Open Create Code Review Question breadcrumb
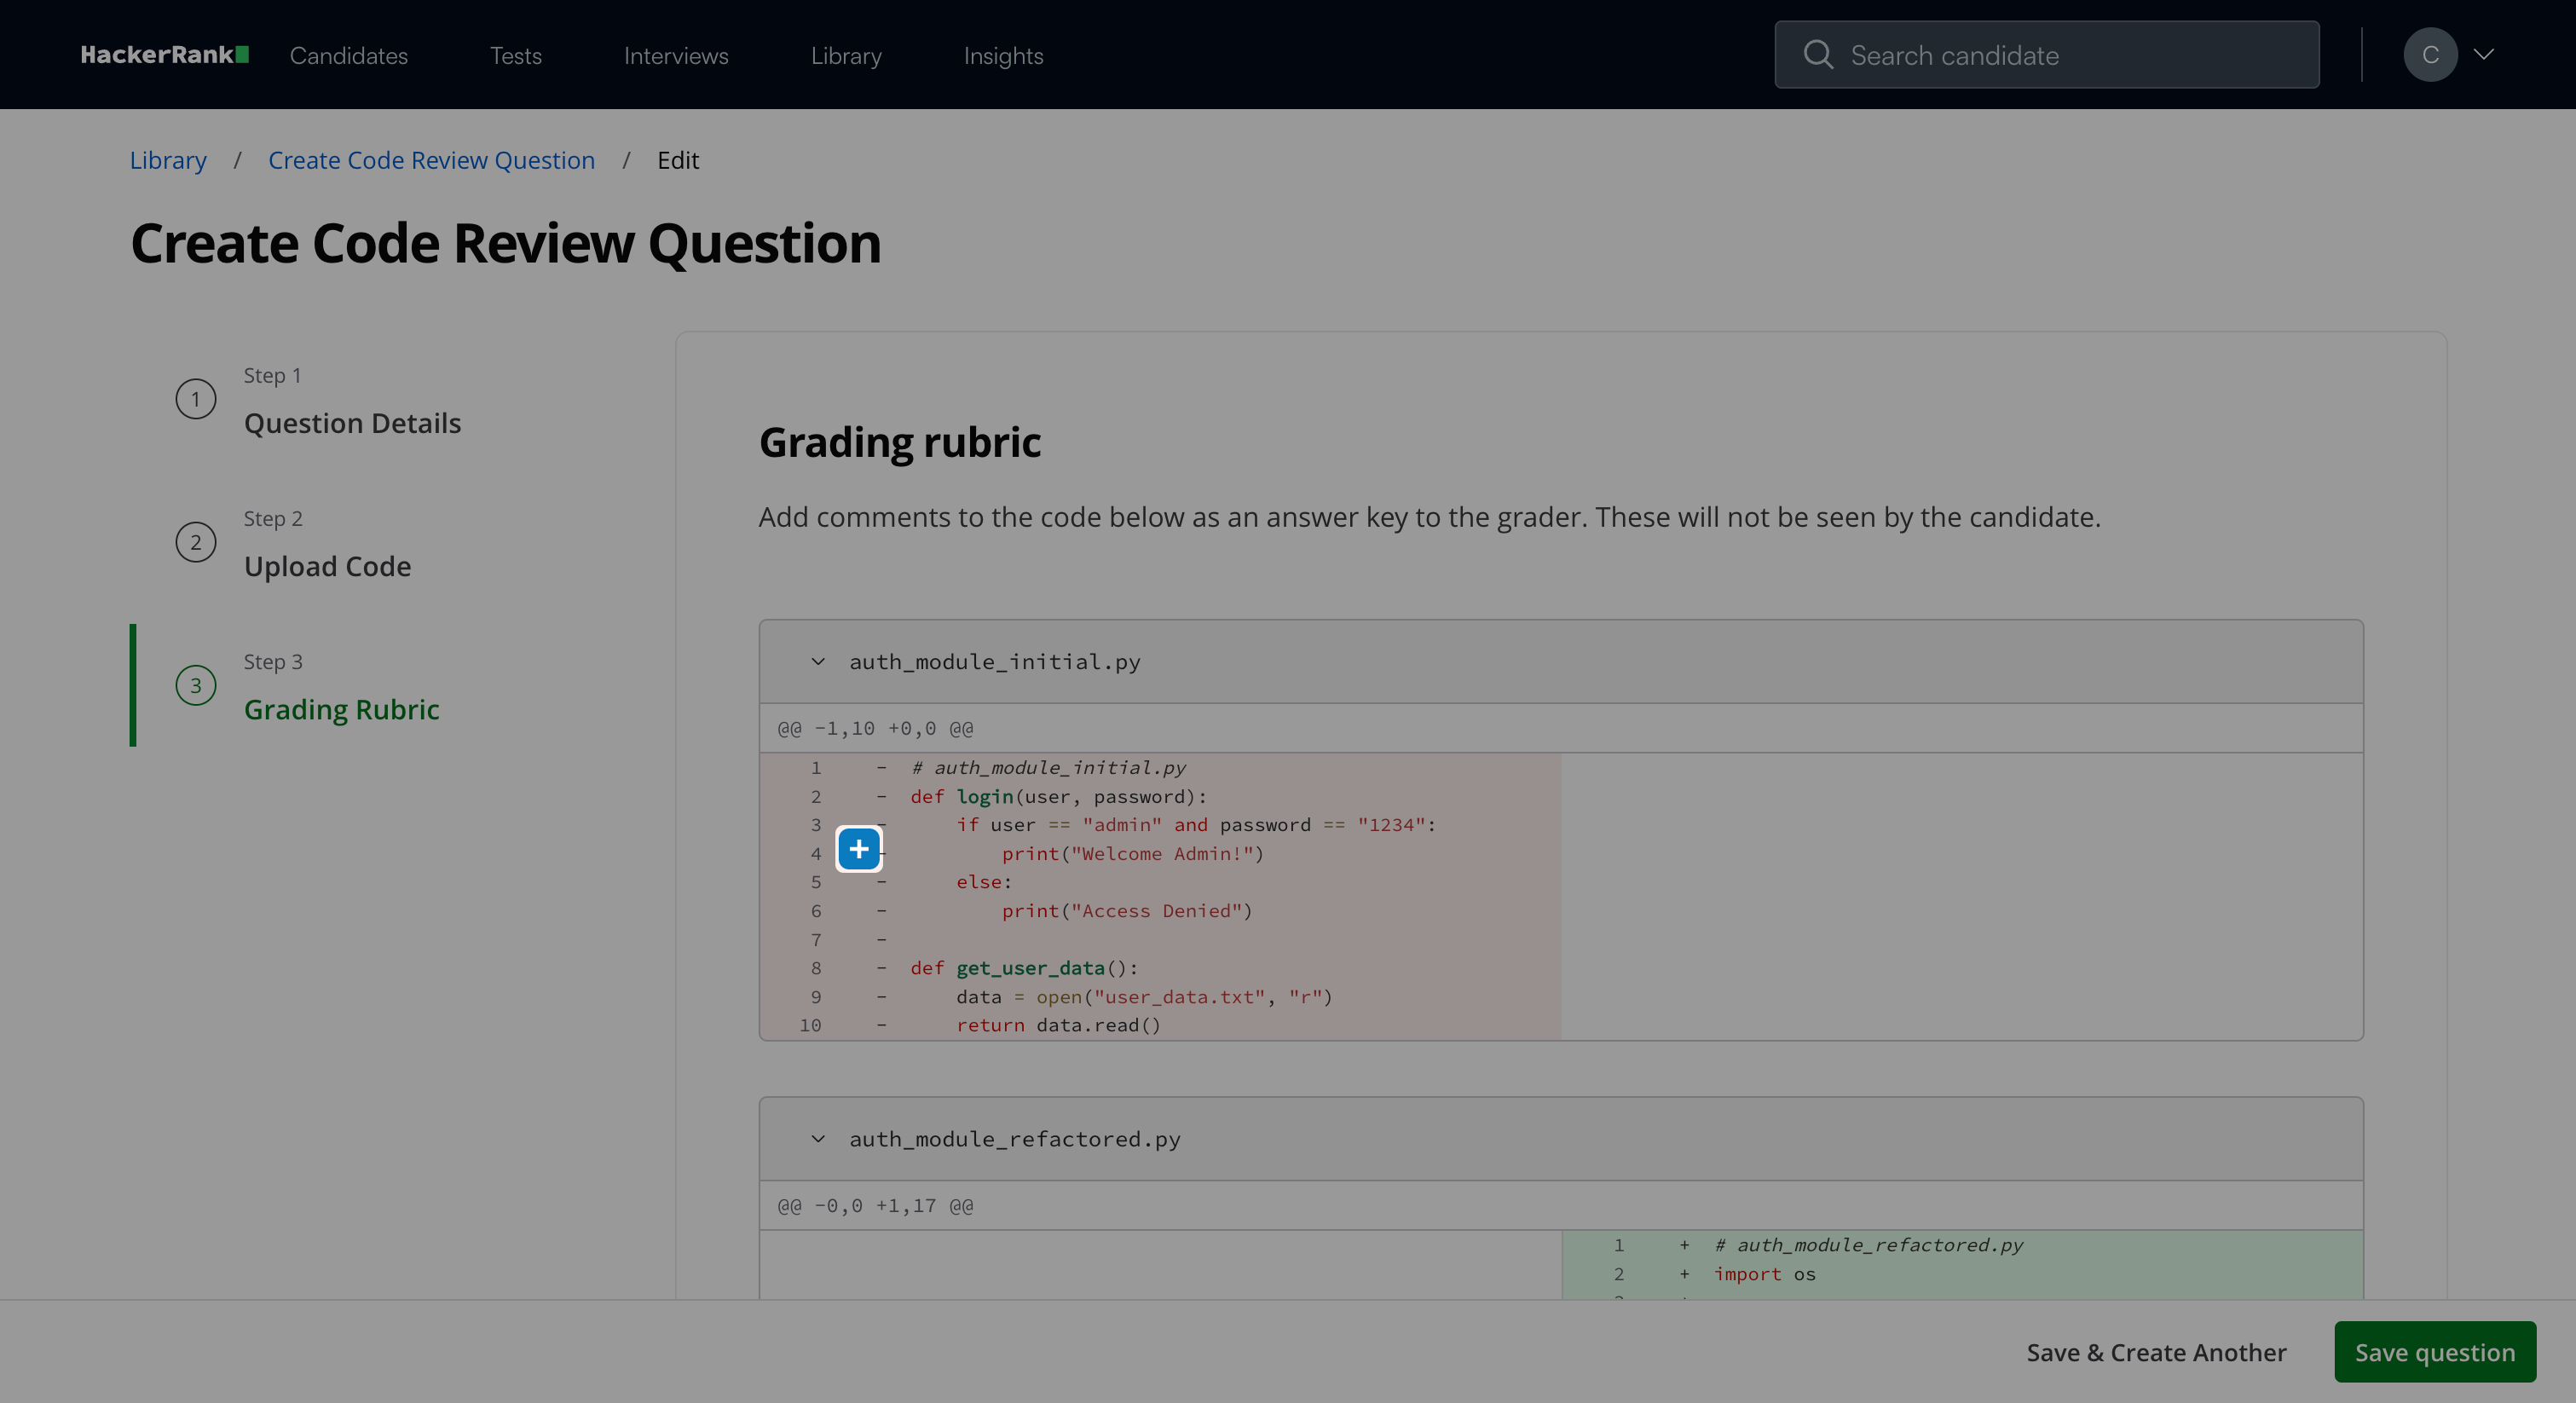The height and width of the screenshot is (1403, 2576). click(x=431, y=160)
